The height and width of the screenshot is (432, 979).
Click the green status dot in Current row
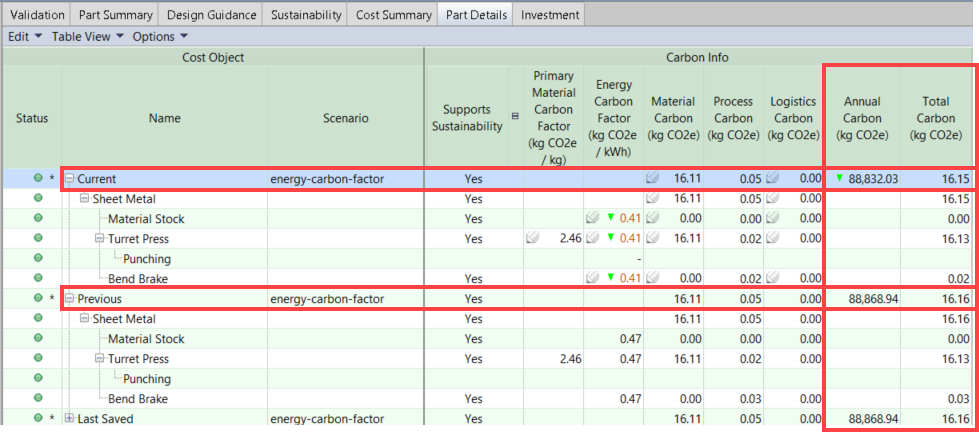[38, 179]
